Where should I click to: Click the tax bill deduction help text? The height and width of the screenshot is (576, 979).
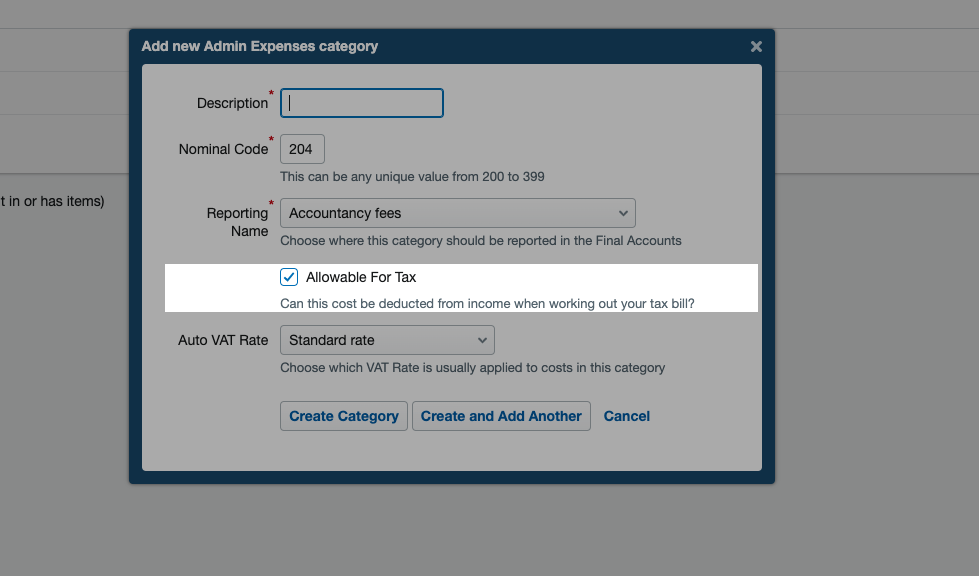point(487,303)
